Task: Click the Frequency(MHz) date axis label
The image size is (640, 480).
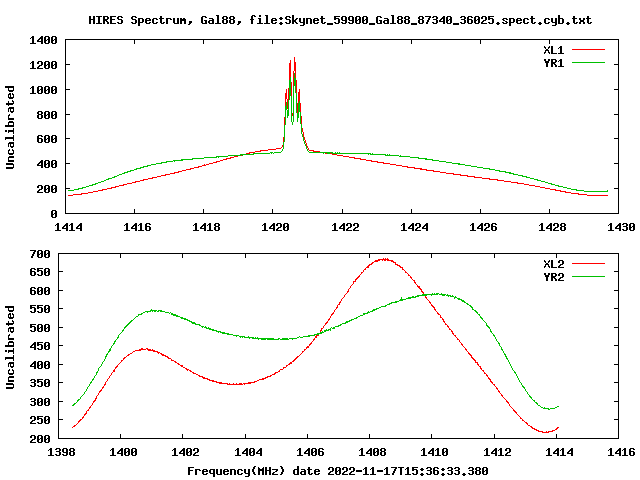Action: pos(338,471)
